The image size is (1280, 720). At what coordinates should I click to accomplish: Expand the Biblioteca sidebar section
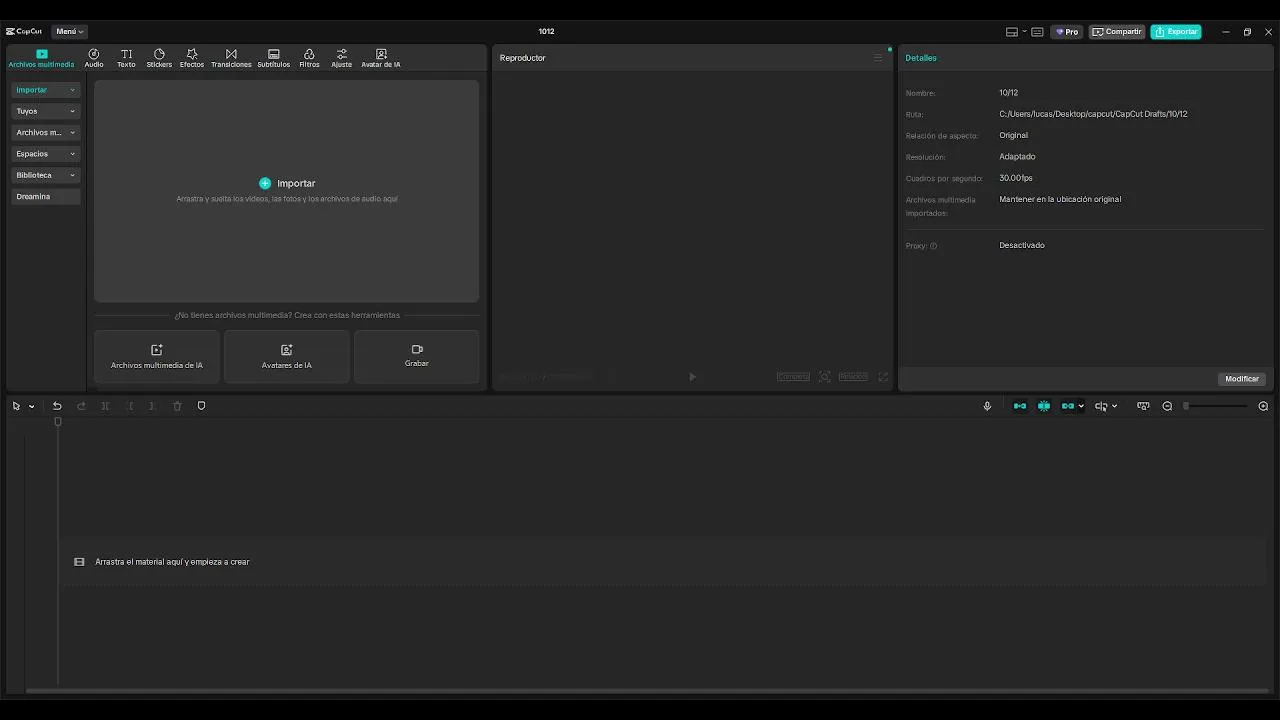tap(46, 175)
